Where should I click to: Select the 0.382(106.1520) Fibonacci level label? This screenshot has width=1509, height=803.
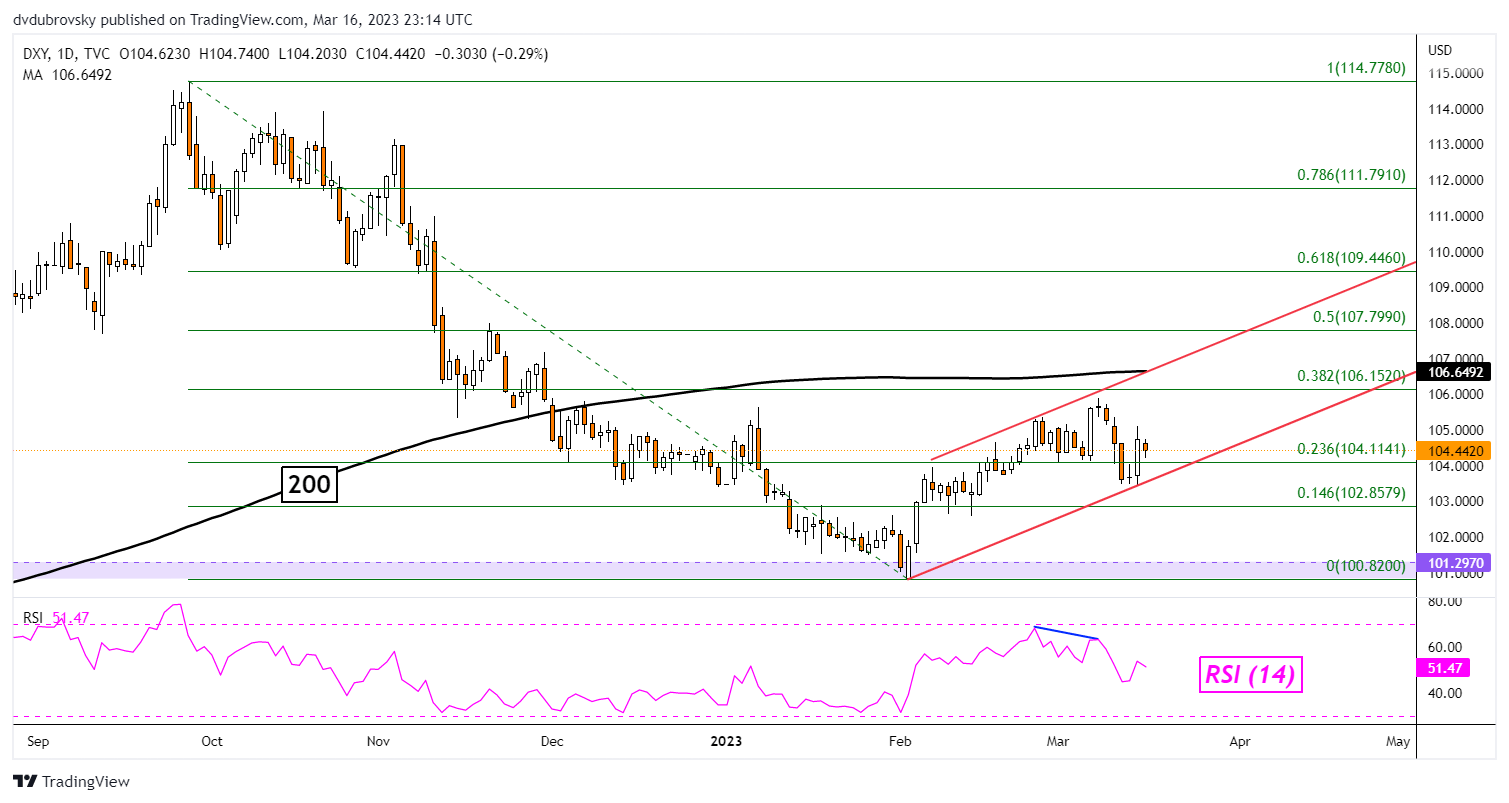[x=1352, y=375]
